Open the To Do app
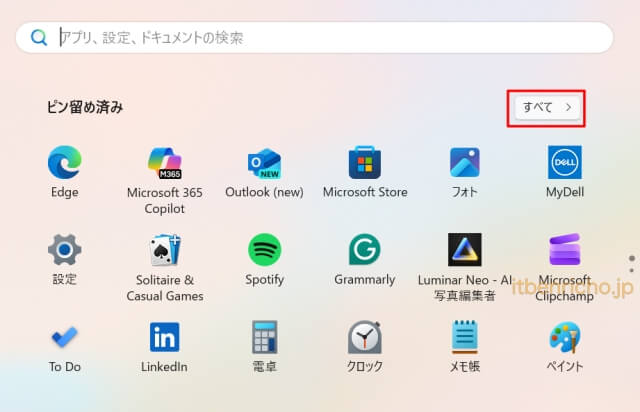The height and width of the screenshot is (412, 640). pos(64,337)
